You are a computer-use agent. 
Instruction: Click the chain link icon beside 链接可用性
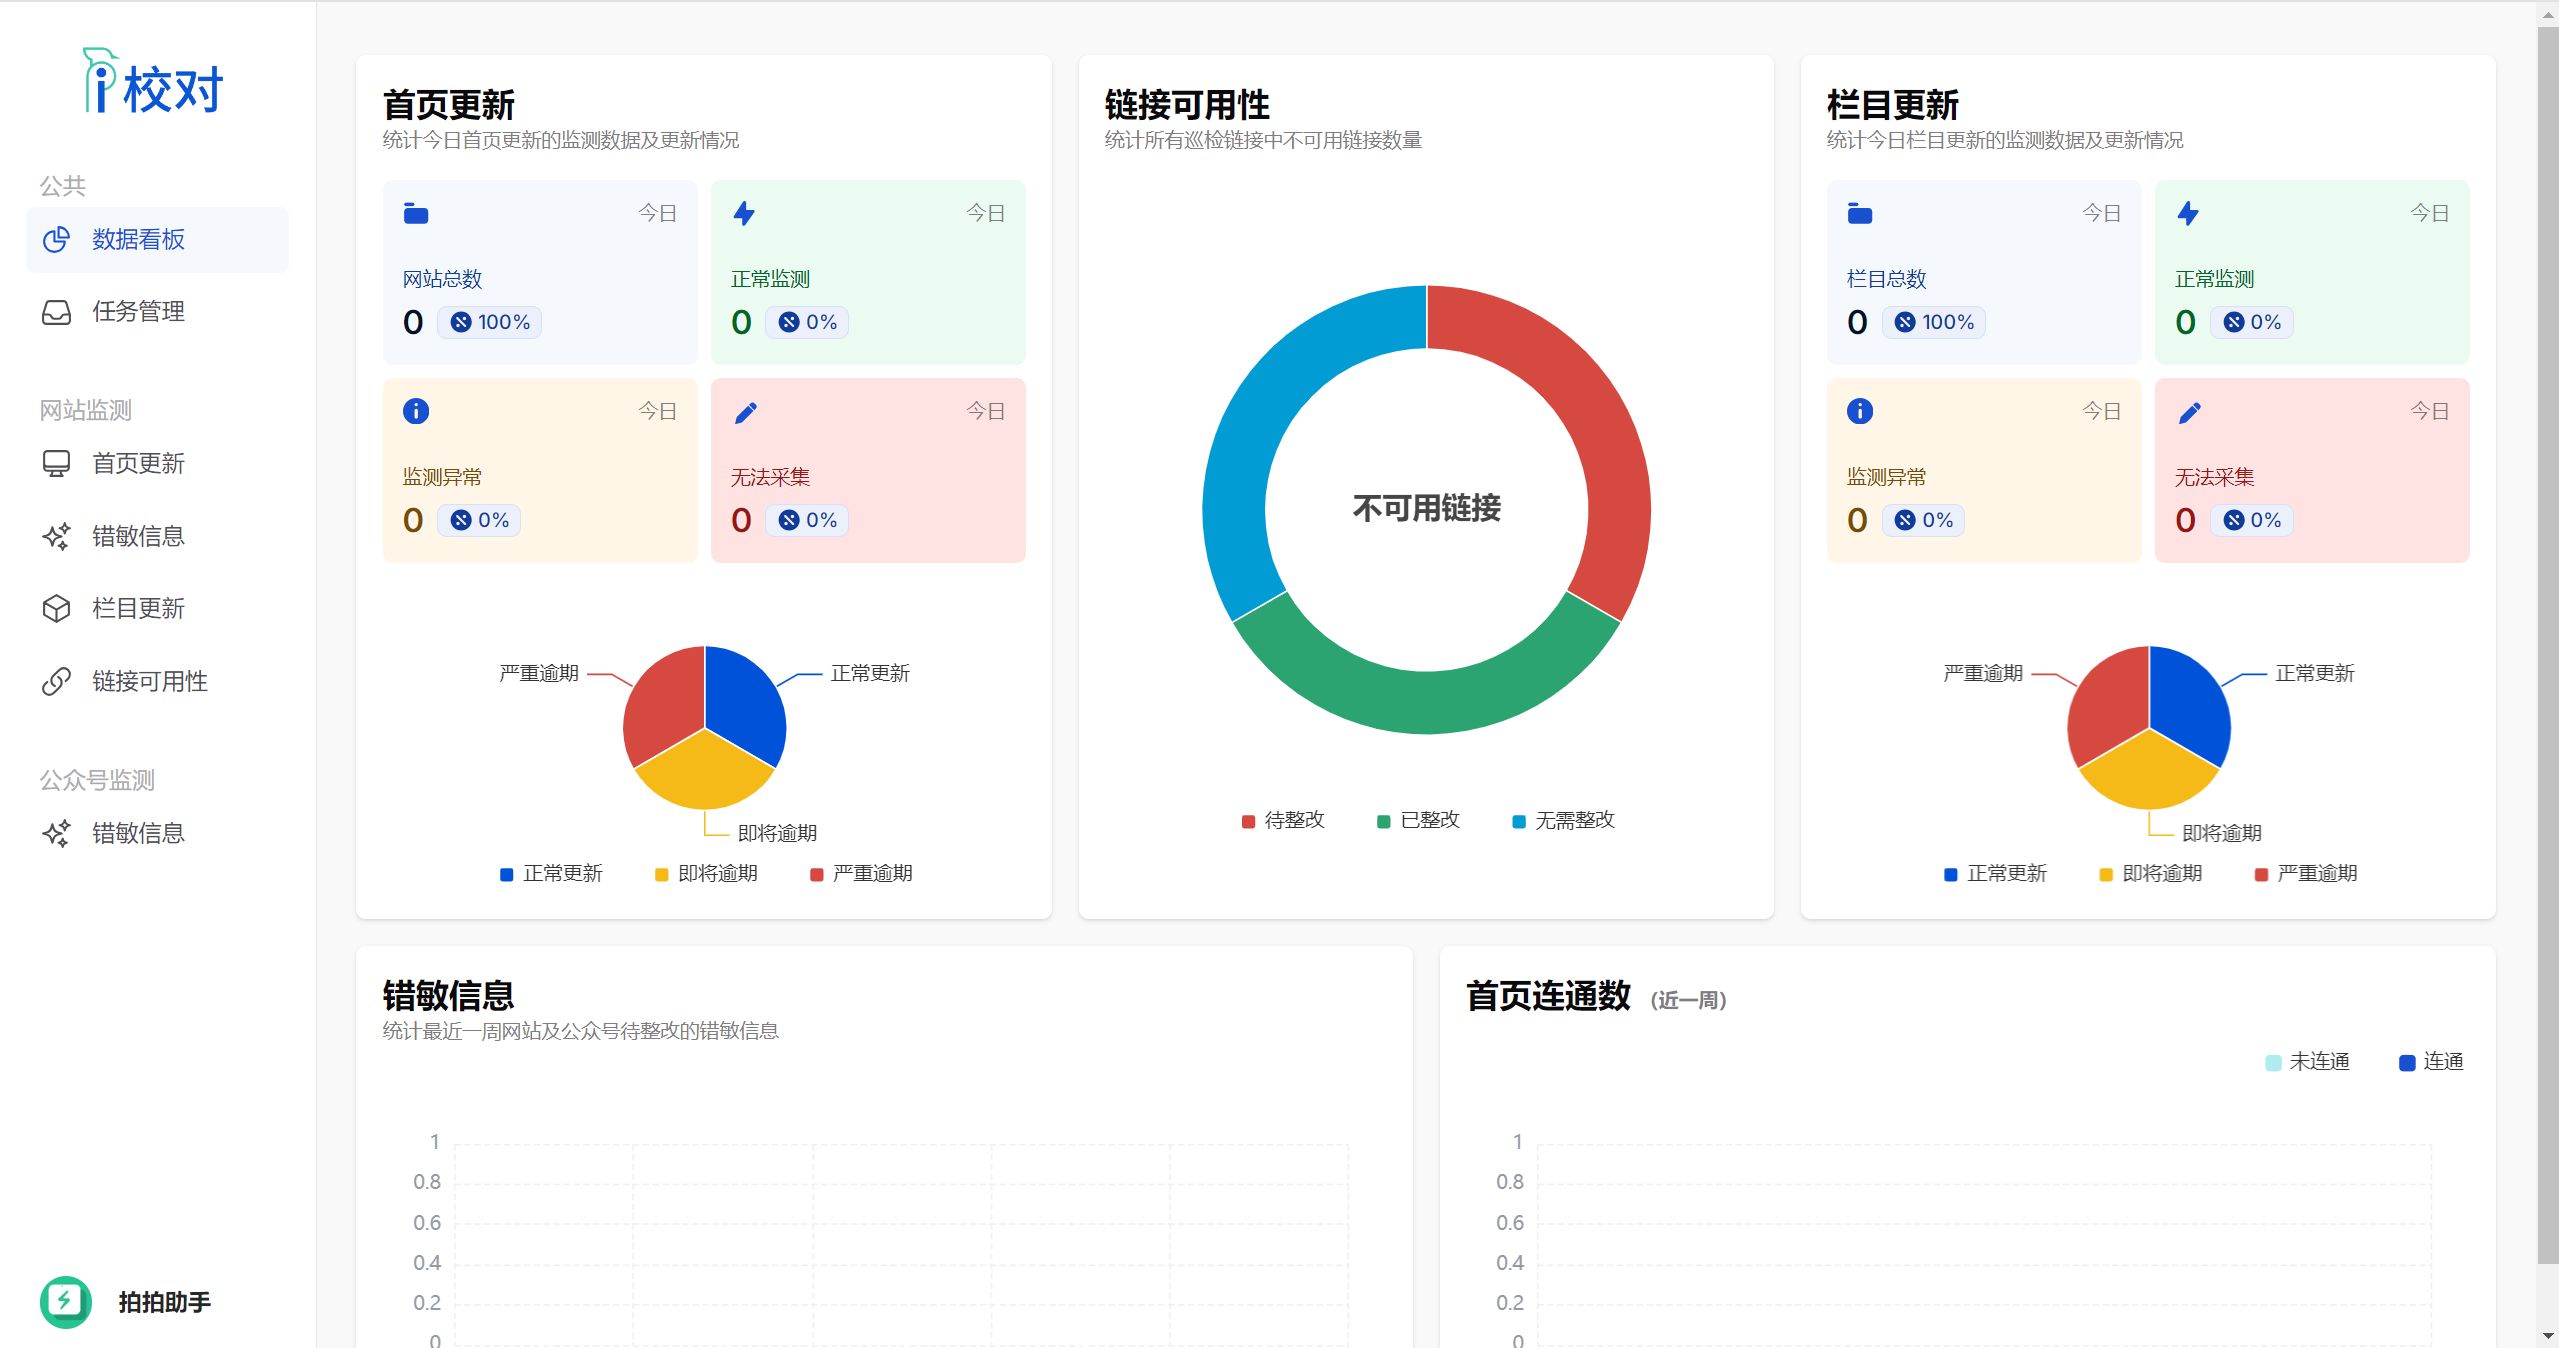tap(57, 682)
